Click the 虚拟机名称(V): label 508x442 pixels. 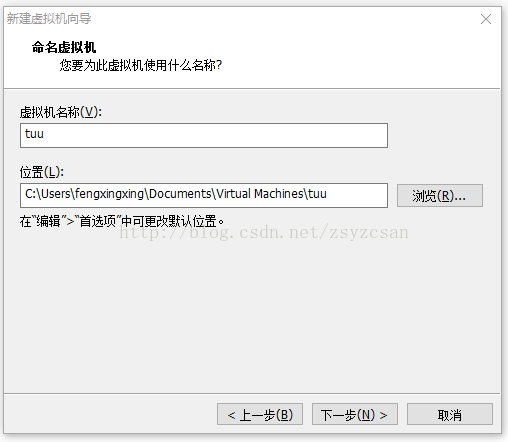pos(61,112)
